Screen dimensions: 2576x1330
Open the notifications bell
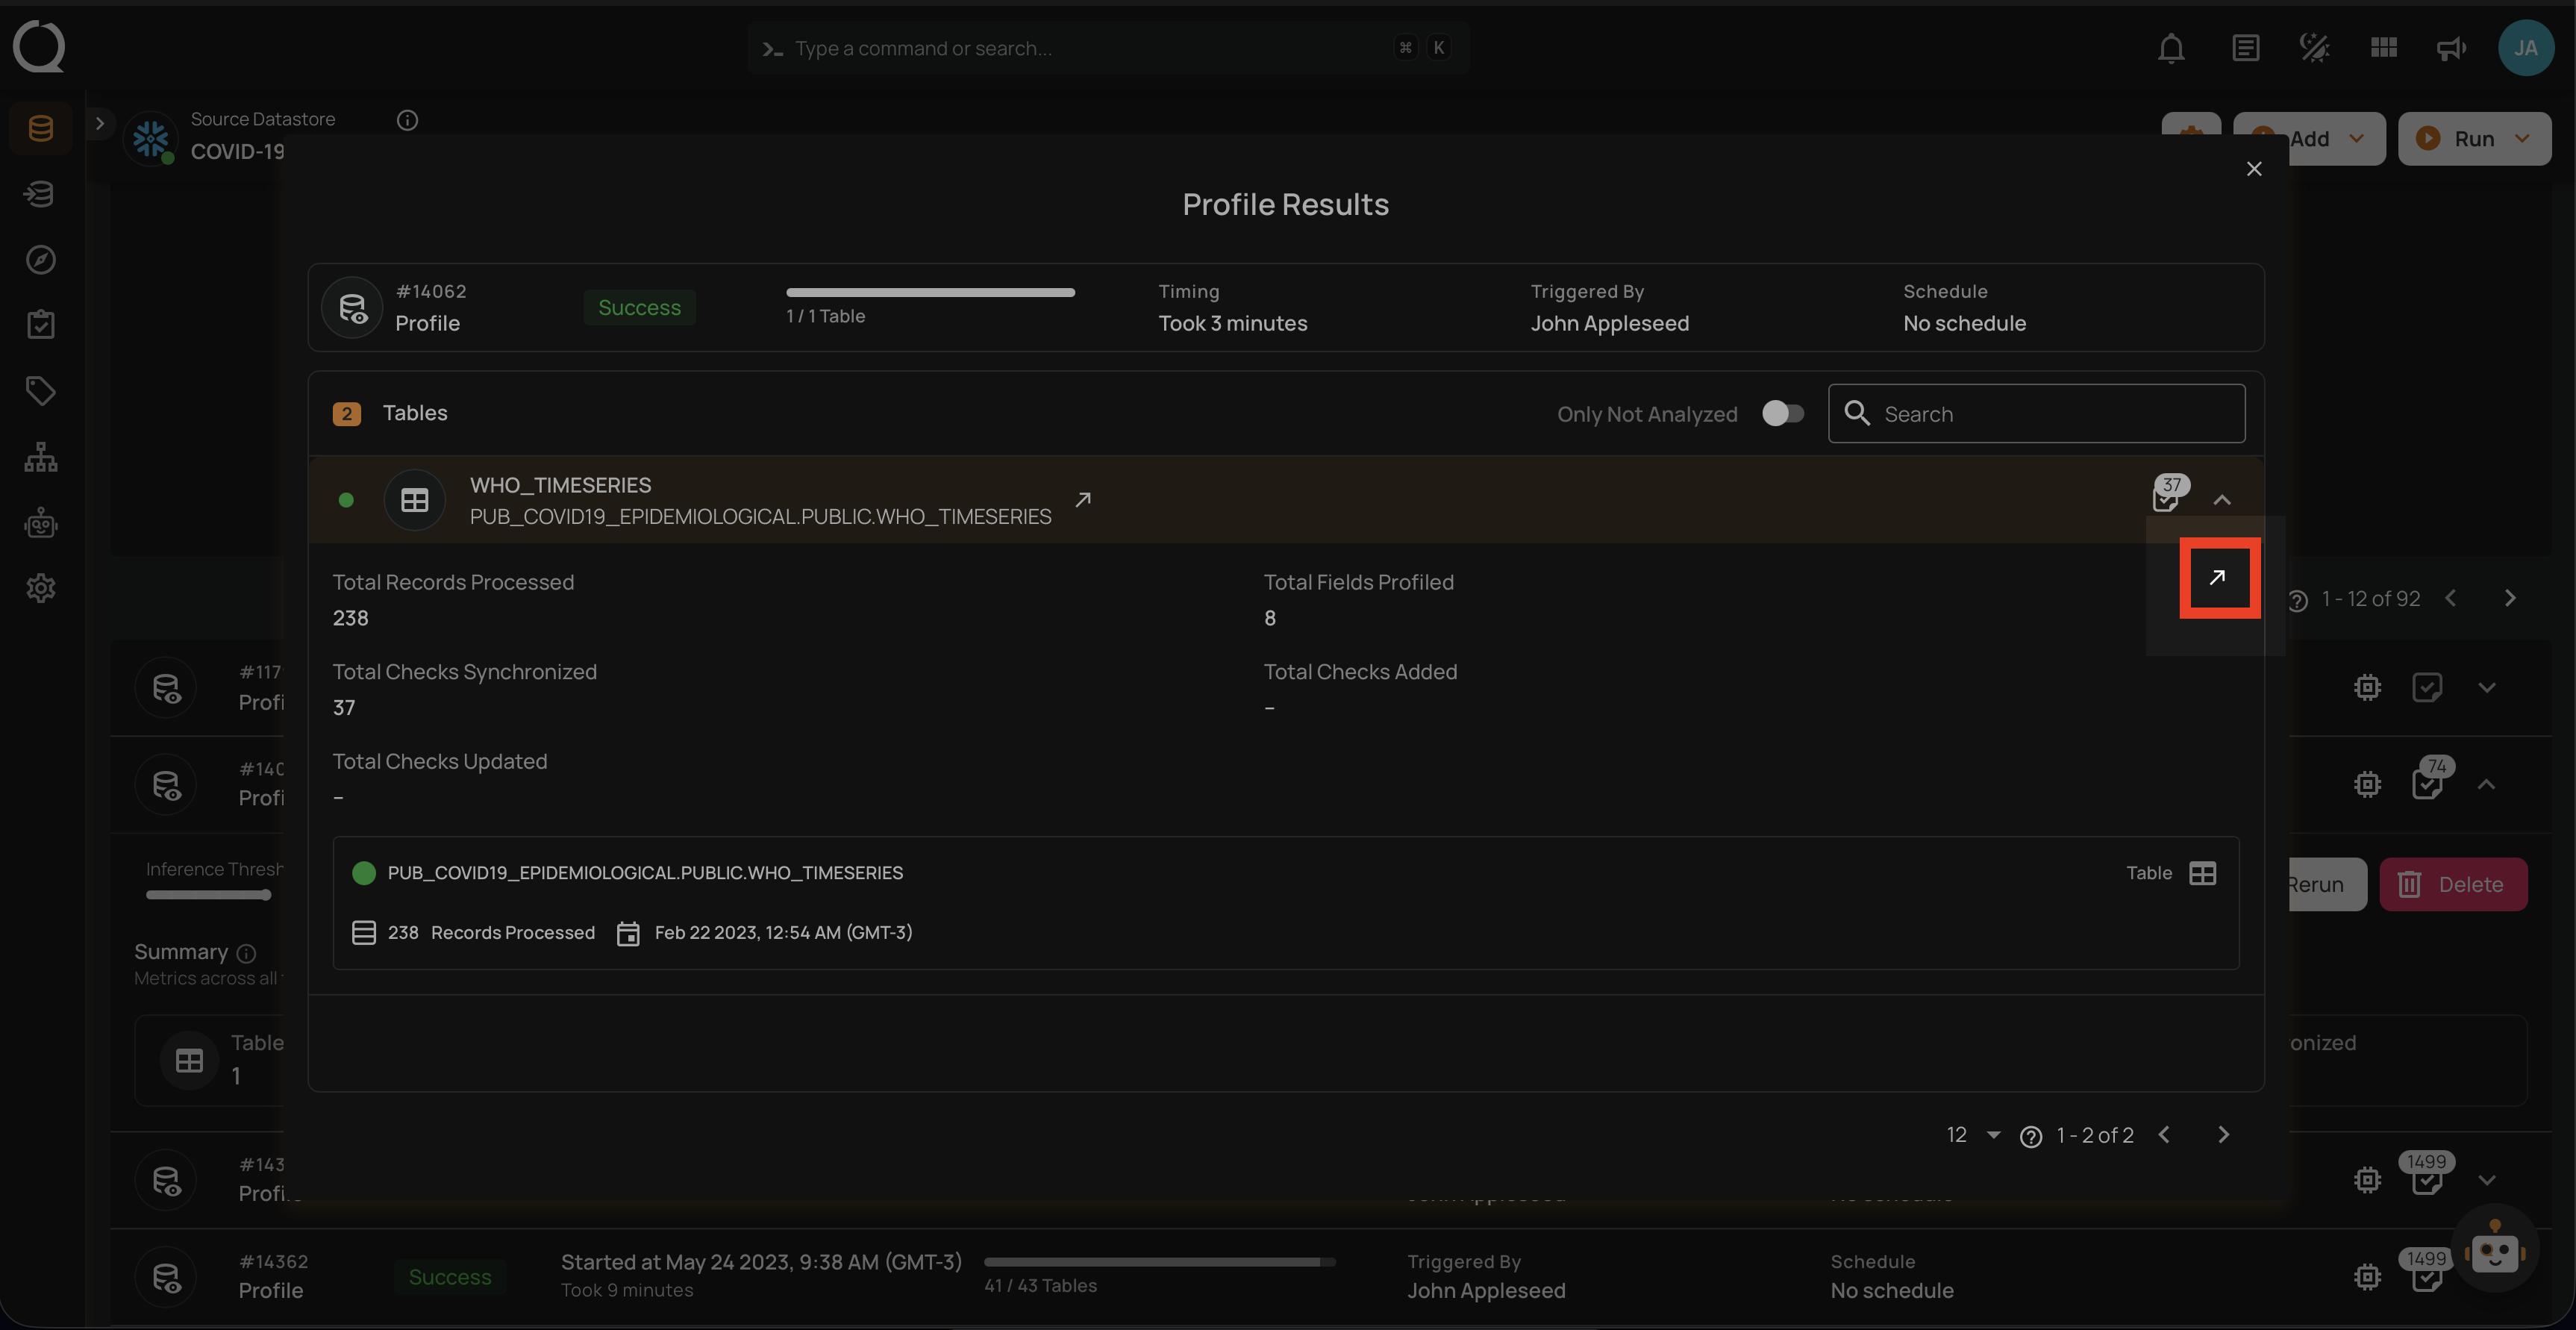click(2171, 47)
